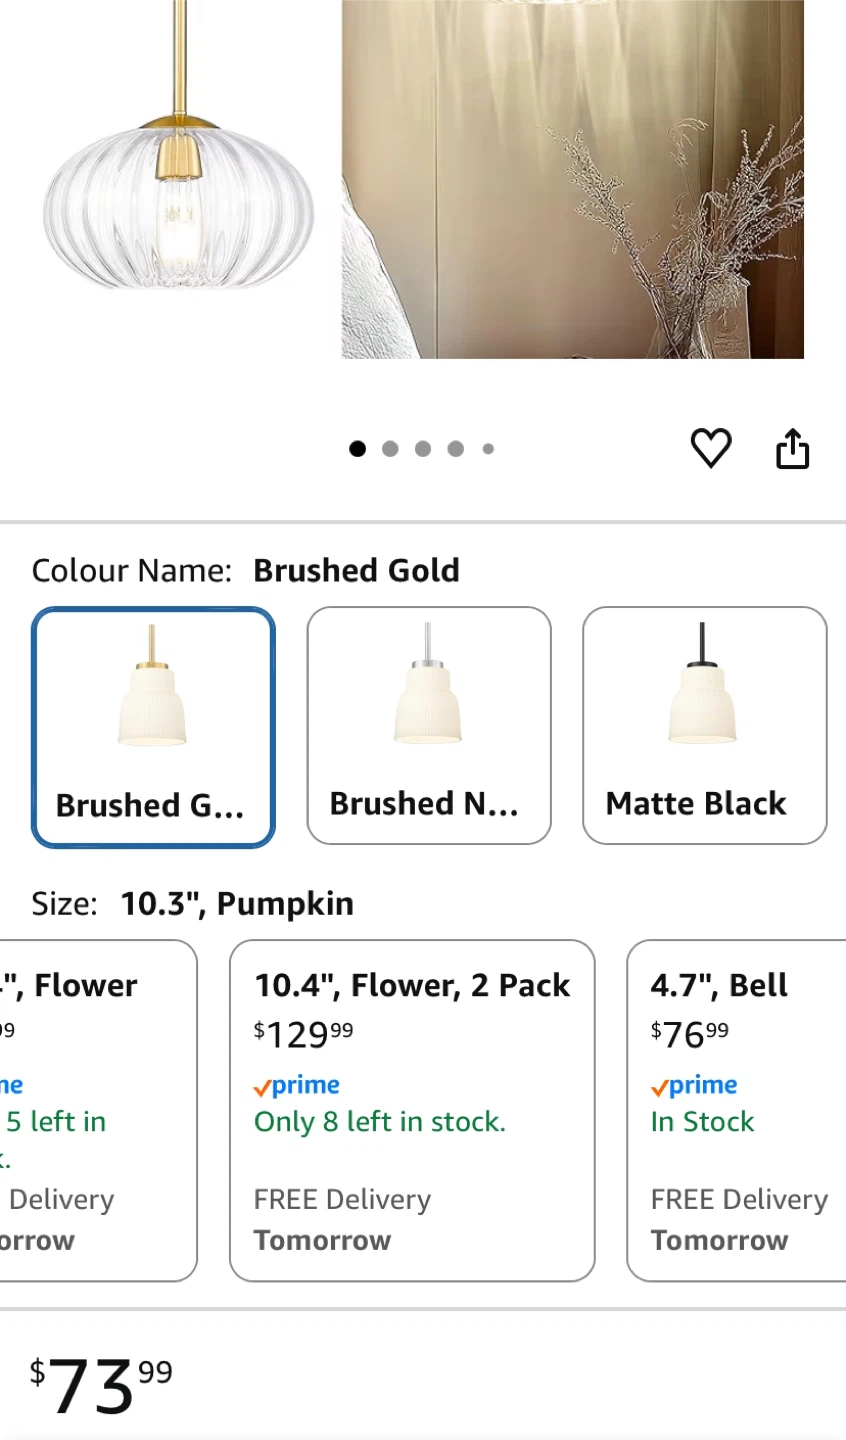Viewport: 846px width, 1440px height.
Task: Tap the prime logo in 2 Pack card
Action: click(297, 1086)
